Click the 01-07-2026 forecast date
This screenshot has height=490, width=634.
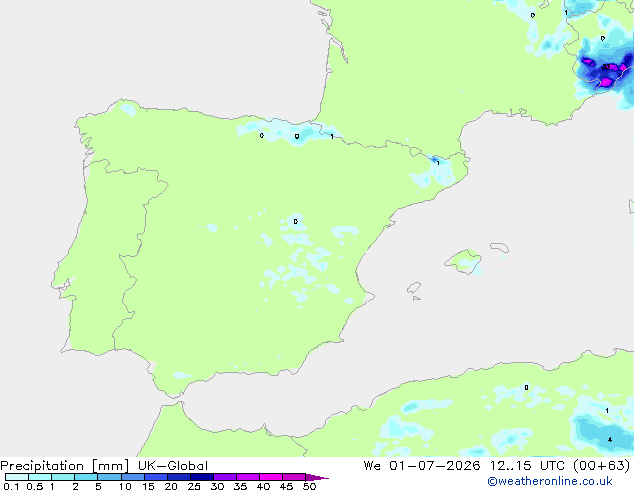[435, 466]
